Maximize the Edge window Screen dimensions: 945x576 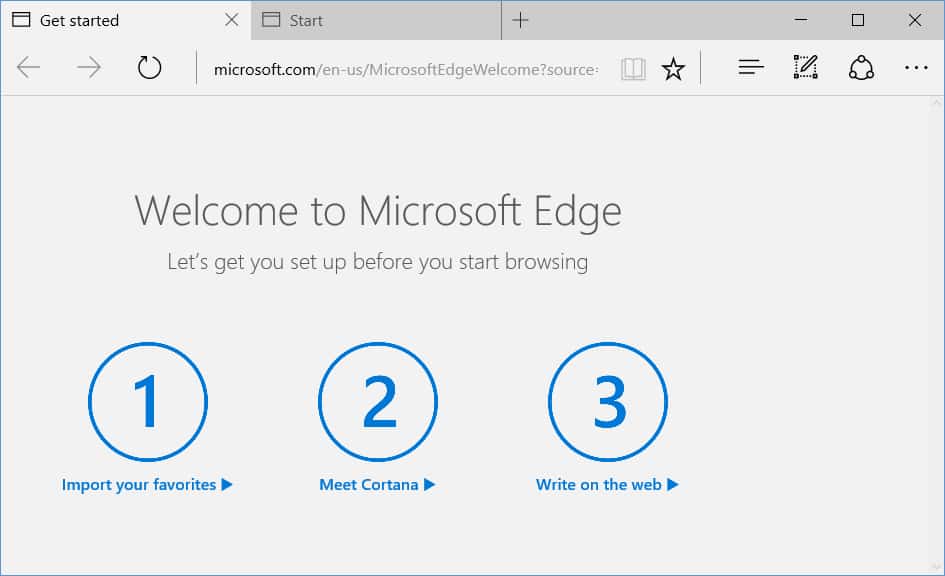[x=858, y=20]
